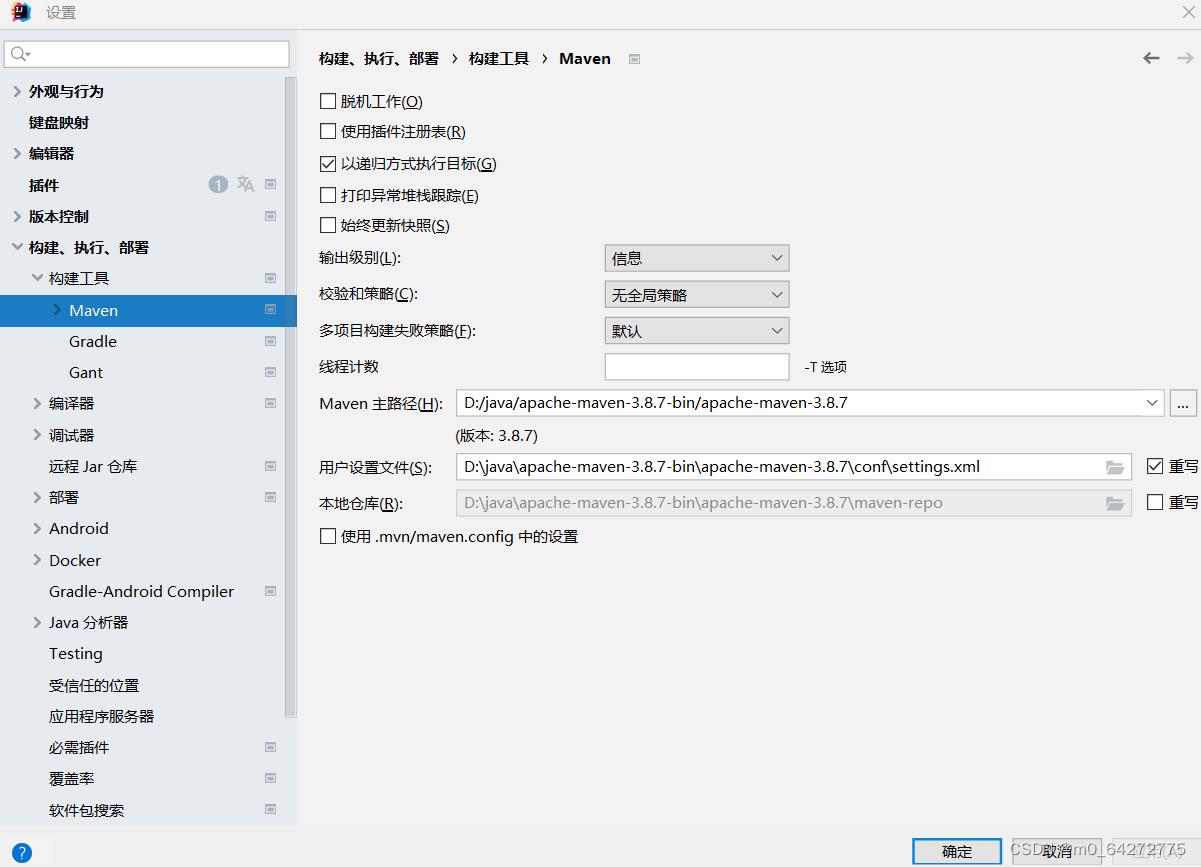Expand the Android tree node
Screen dimensions: 1201x867
click(37, 528)
